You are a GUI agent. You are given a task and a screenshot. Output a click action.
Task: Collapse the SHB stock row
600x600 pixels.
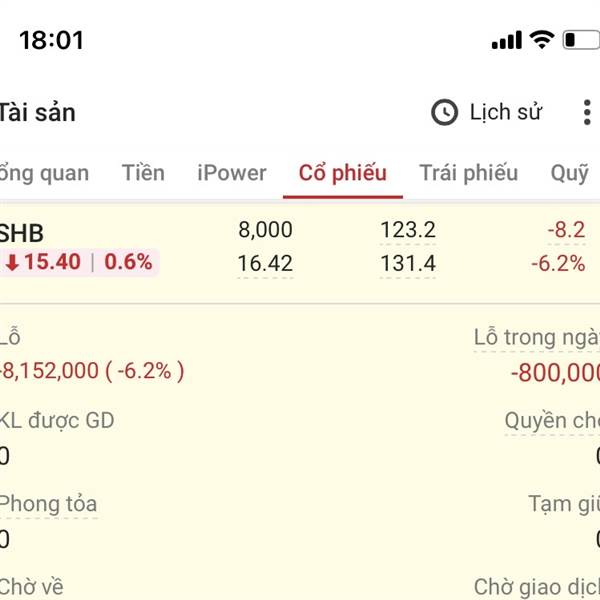pos(22,232)
